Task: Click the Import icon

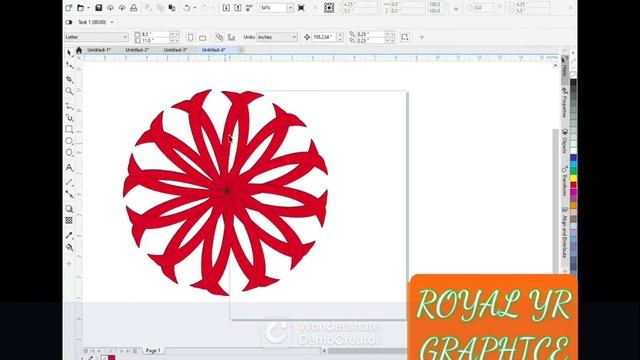Action: click(x=226, y=8)
